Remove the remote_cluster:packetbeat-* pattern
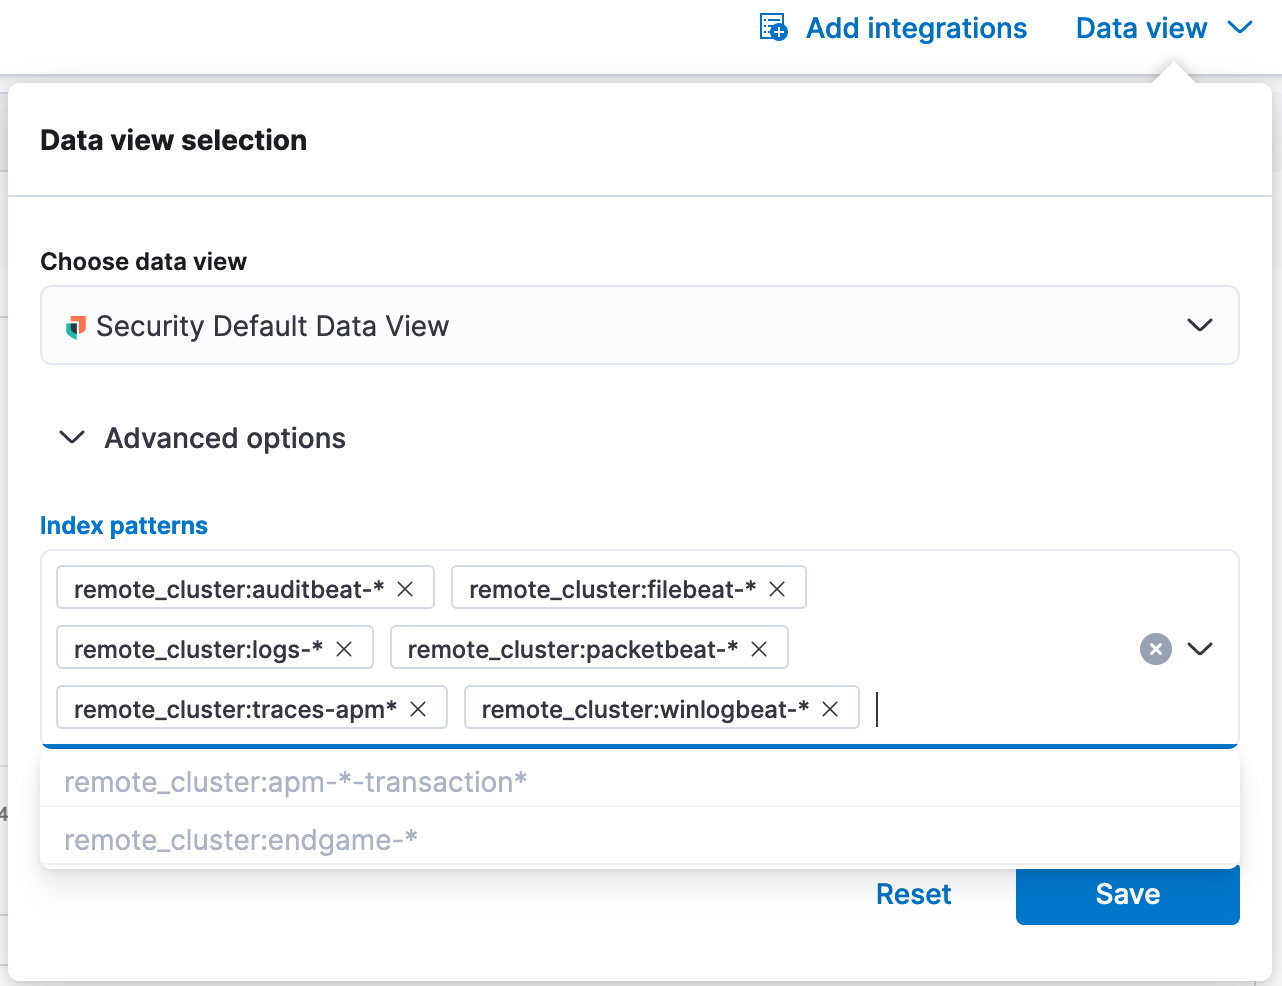 tap(759, 649)
